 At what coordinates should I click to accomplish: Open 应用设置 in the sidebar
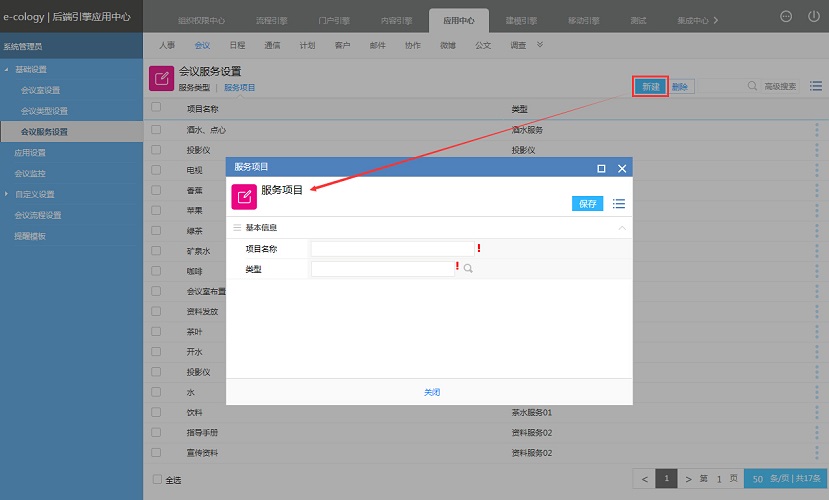coord(30,153)
